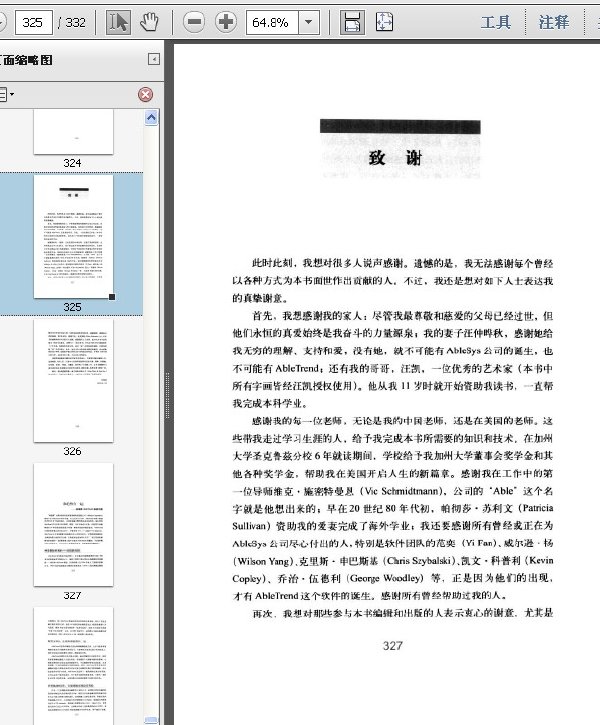The width and height of the screenshot is (600, 725).
Task: Click the name Patricia in the paragraph
Action: pos(538,508)
